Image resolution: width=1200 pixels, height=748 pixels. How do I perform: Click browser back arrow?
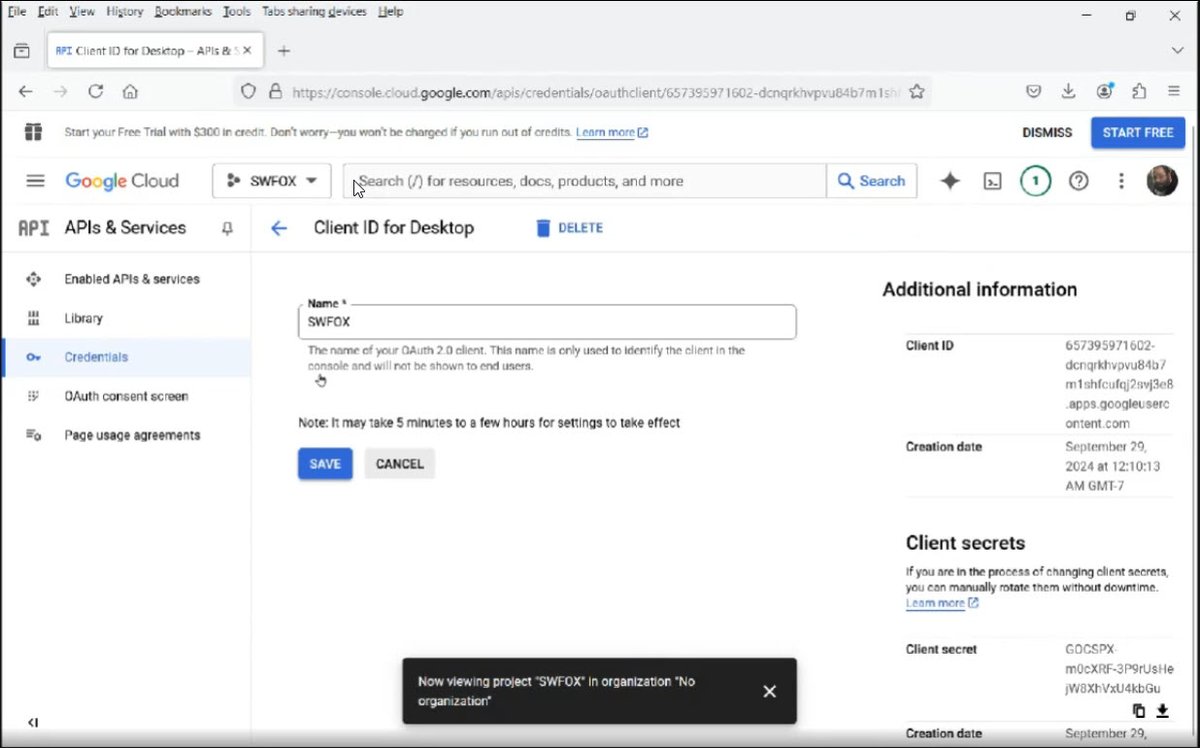(26, 91)
